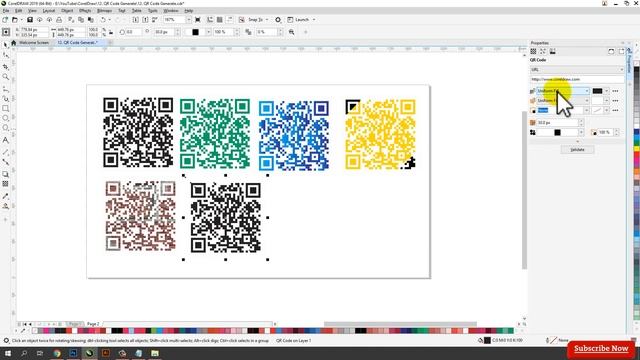Screen dimensions: 640x360
Task: Open the Window menu
Action: (x=171, y=11)
